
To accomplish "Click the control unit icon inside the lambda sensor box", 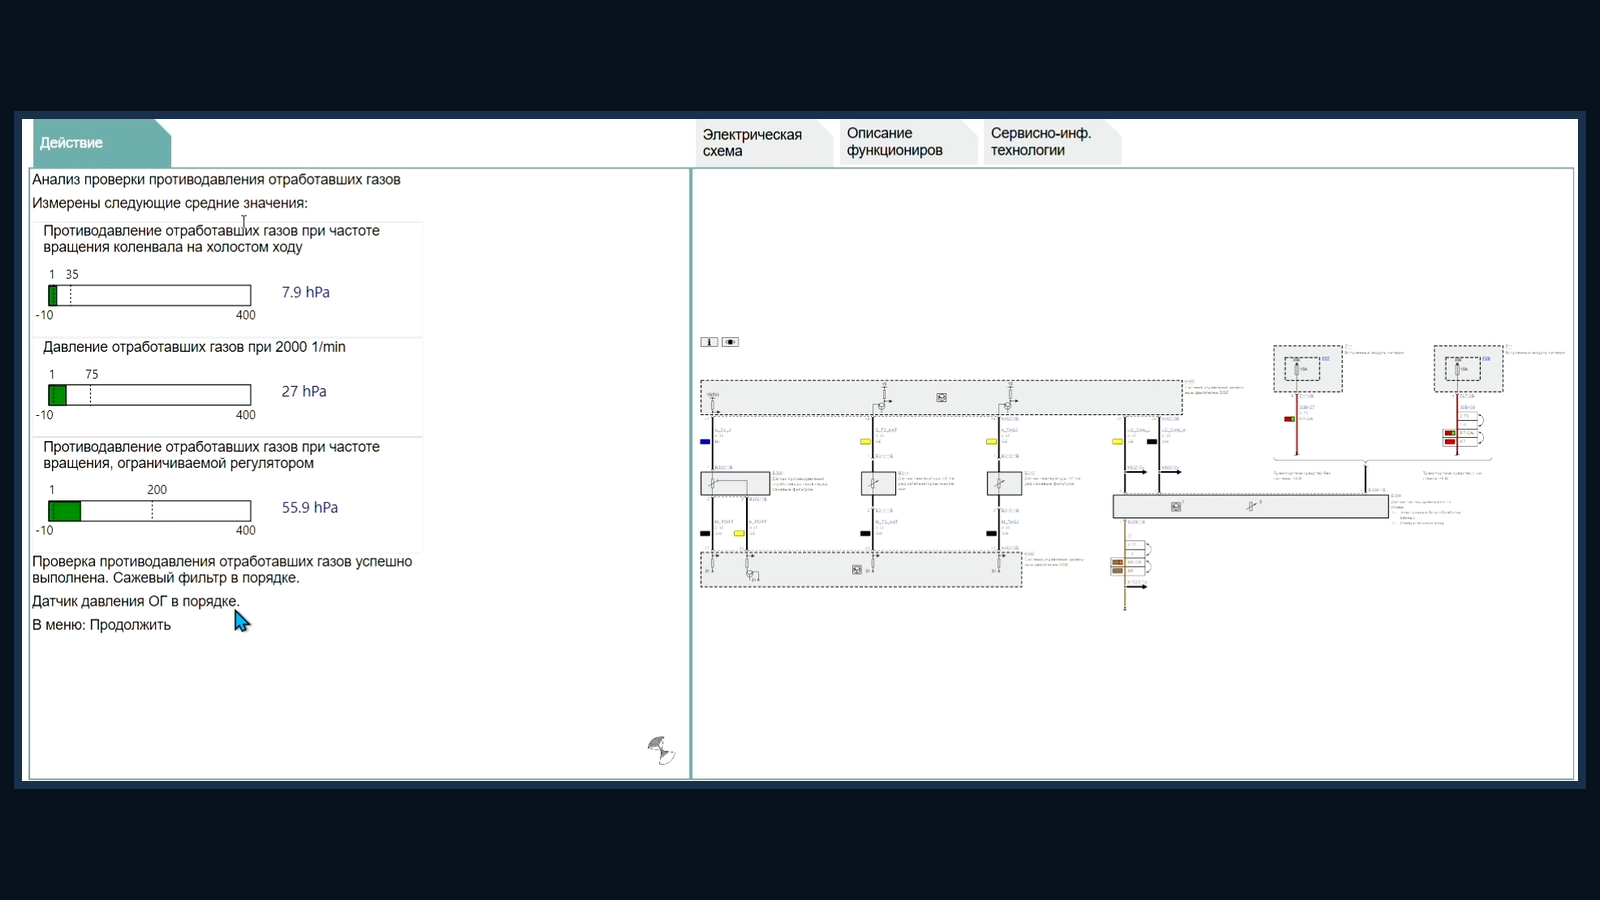I will coord(1176,507).
